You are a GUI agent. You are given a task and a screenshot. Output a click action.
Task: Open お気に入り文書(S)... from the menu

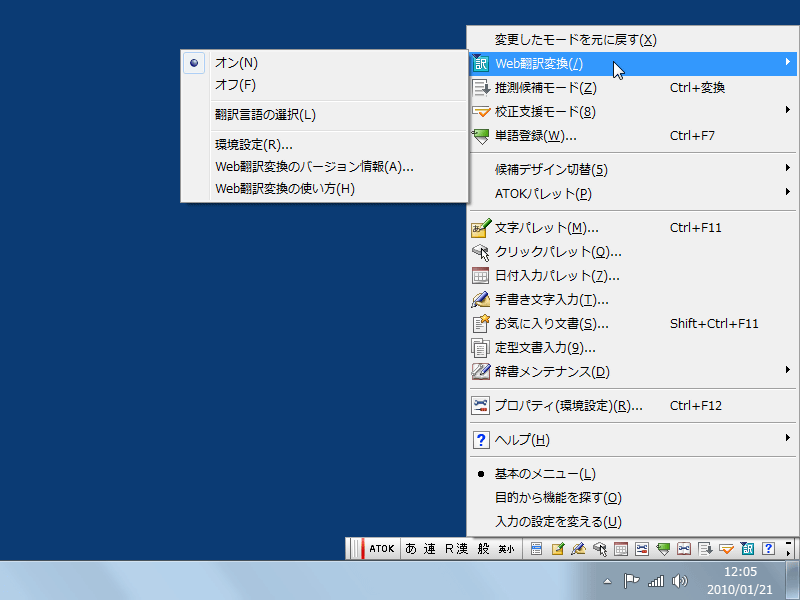coord(633,324)
